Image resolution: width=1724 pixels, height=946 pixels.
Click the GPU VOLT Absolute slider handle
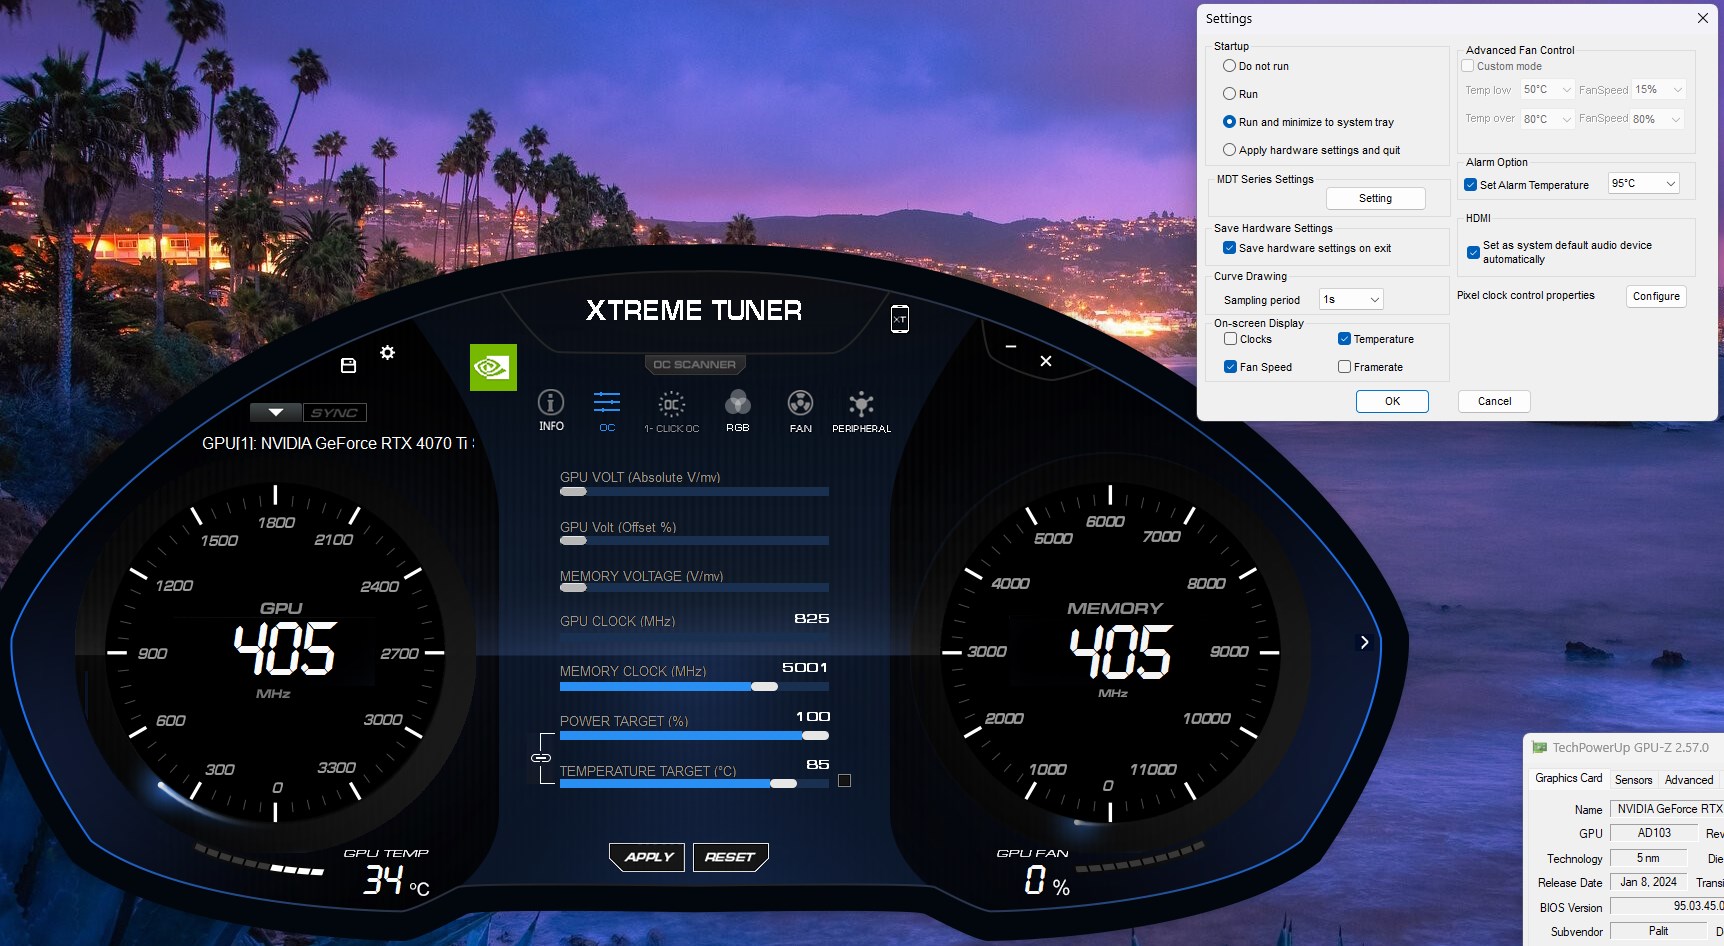[573, 491]
